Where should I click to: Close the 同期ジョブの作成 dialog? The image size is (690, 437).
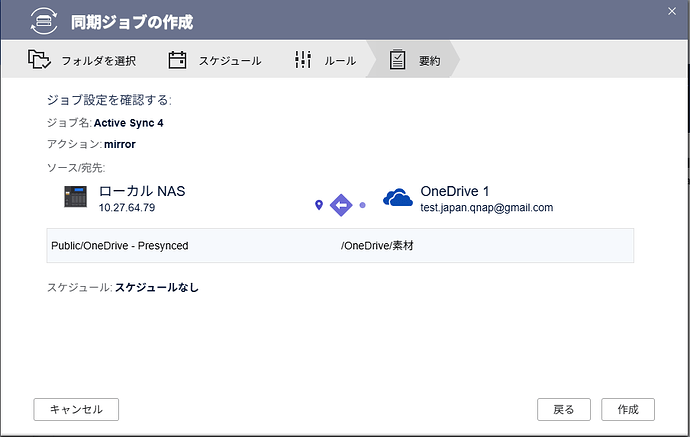pos(670,10)
